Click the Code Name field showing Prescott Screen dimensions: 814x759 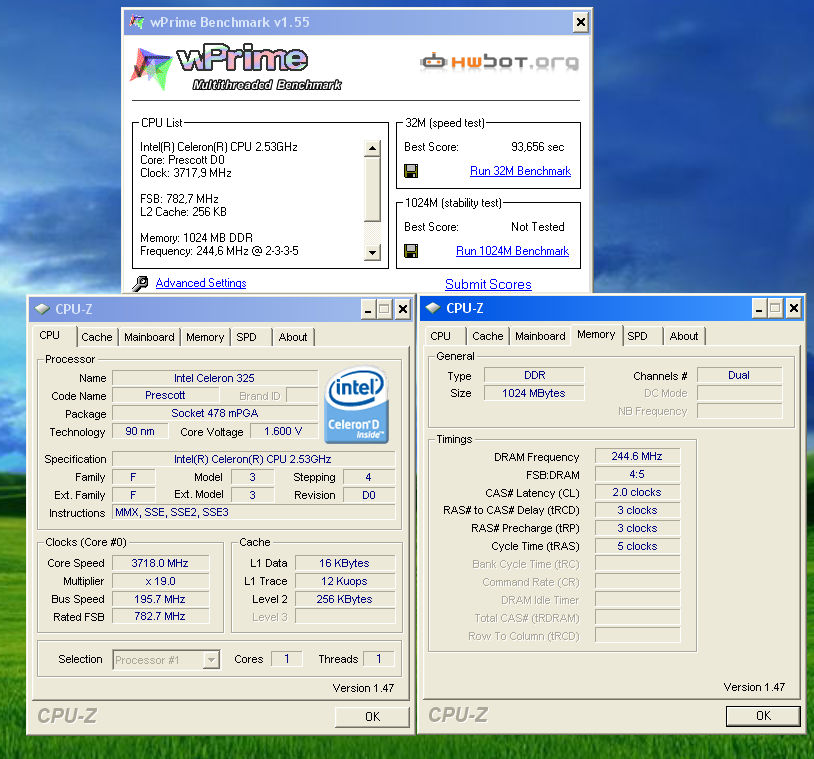(165, 396)
